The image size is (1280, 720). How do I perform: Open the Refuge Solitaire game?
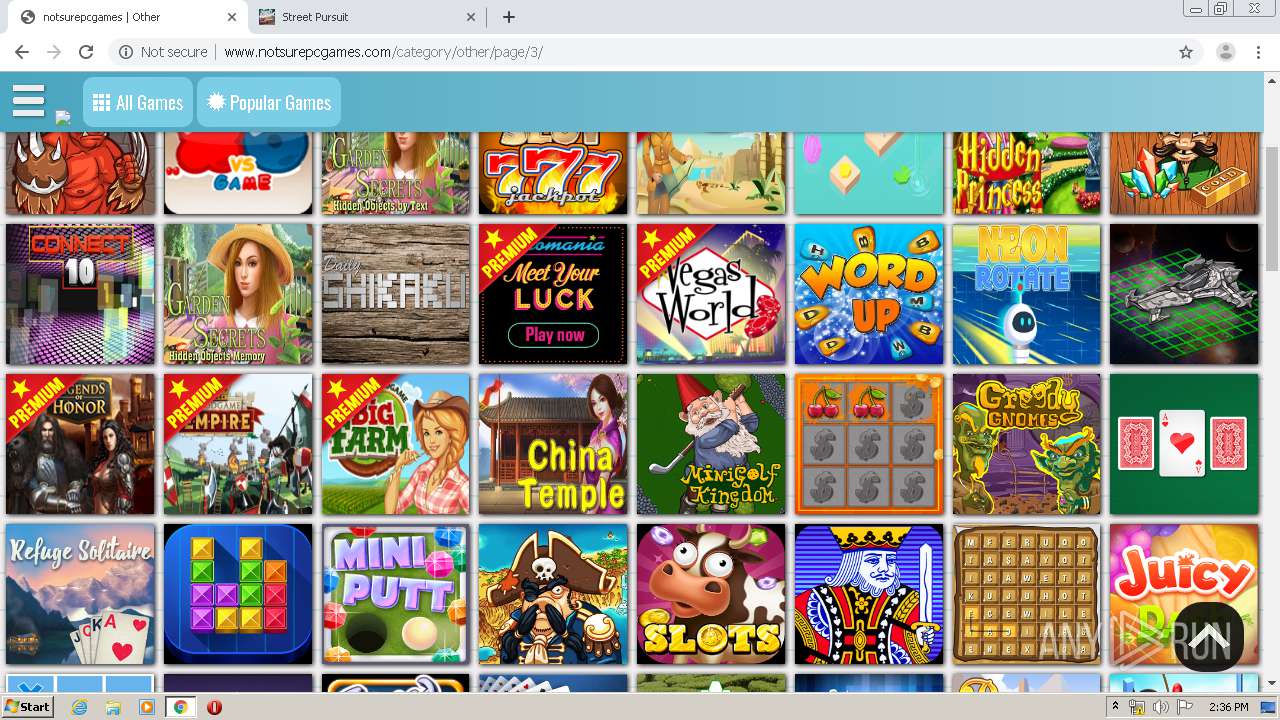[x=80, y=594]
